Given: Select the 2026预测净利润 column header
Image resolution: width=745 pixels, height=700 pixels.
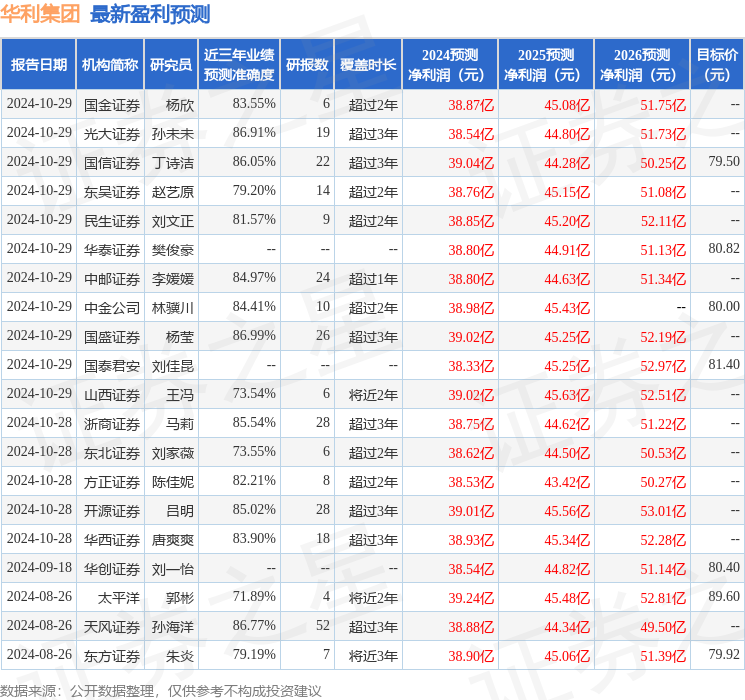Looking at the screenshot, I should click(x=642, y=65).
